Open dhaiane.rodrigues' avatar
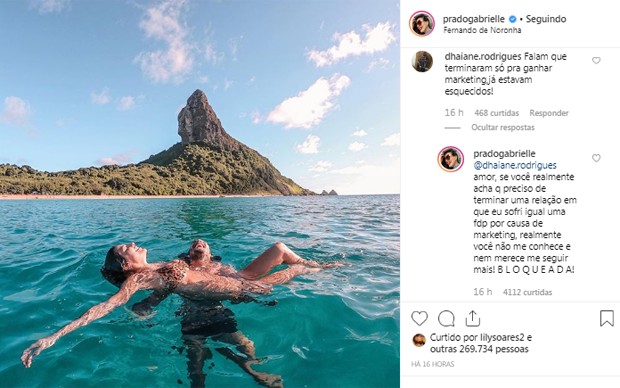Screen dimensions: 620x388 [422, 61]
